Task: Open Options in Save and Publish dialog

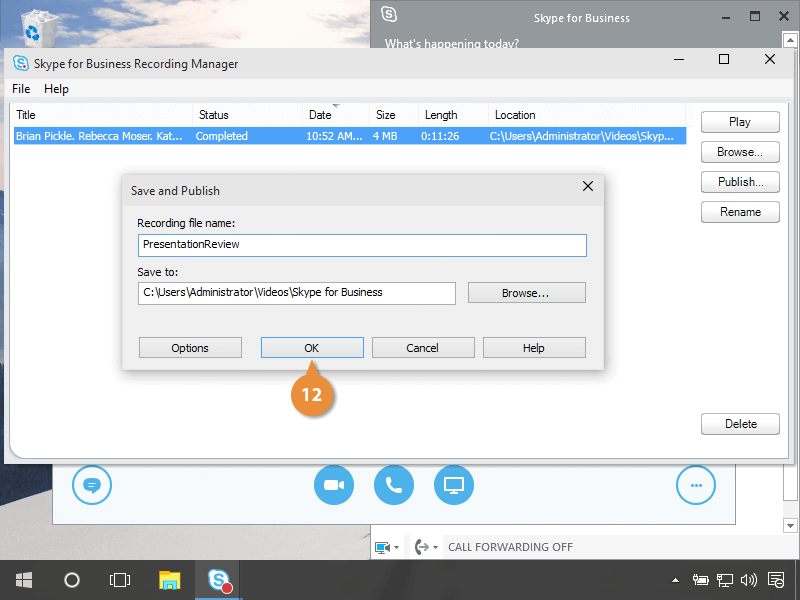Action: 190,348
